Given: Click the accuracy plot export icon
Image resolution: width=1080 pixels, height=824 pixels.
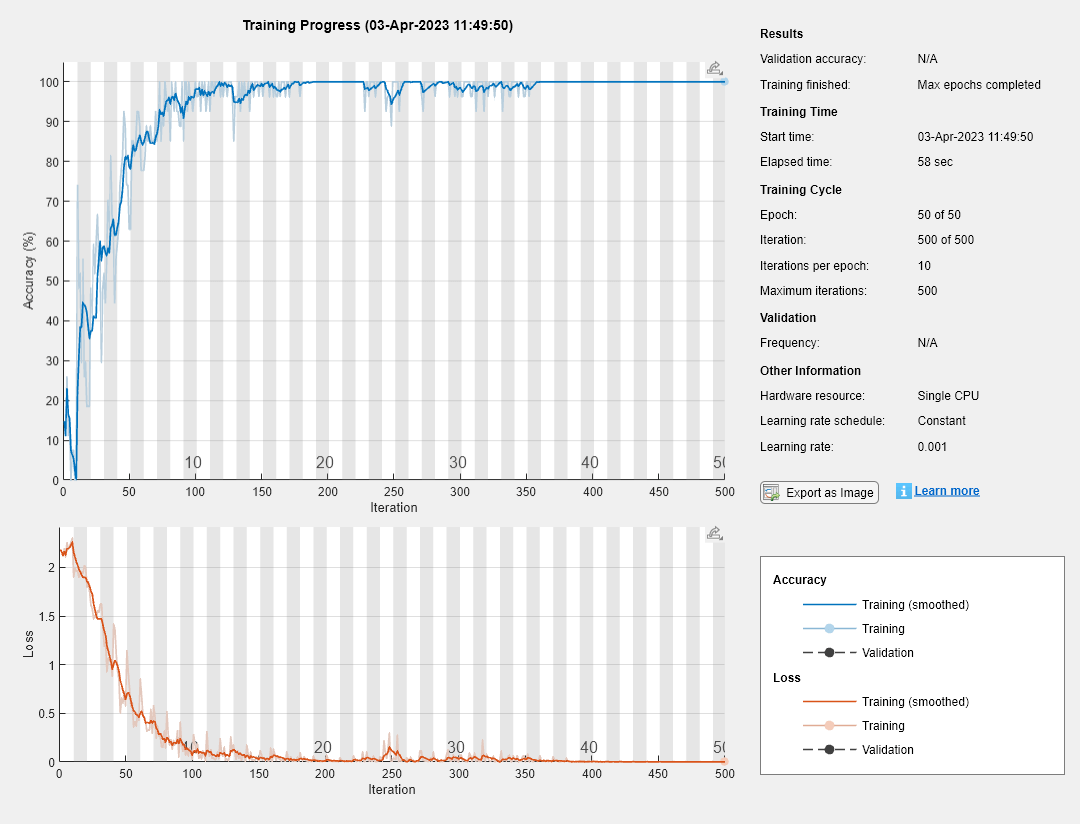Looking at the screenshot, I should tap(714, 68).
